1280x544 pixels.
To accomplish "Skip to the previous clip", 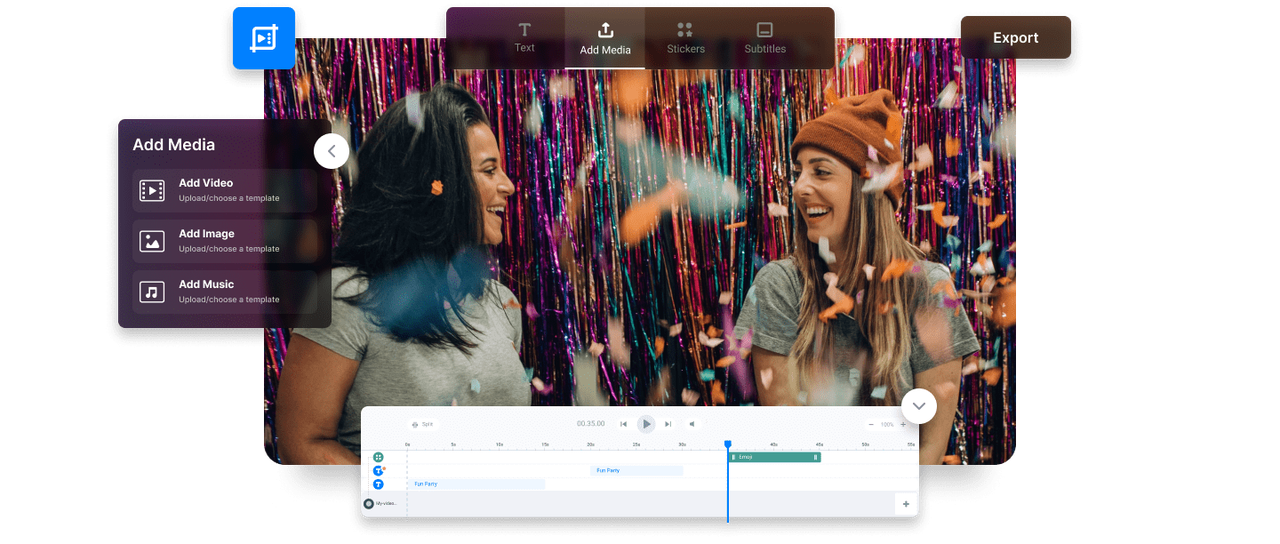I will click(624, 424).
